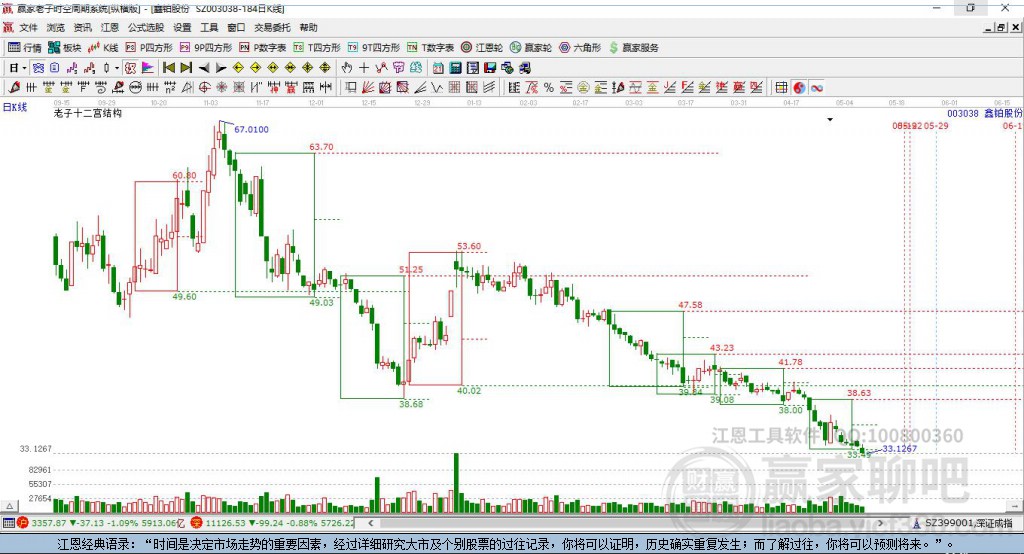The width and height of the screenshot is (1024, 554).
Task: Select the crosshair cursor tool
Action: coord(364,68)
